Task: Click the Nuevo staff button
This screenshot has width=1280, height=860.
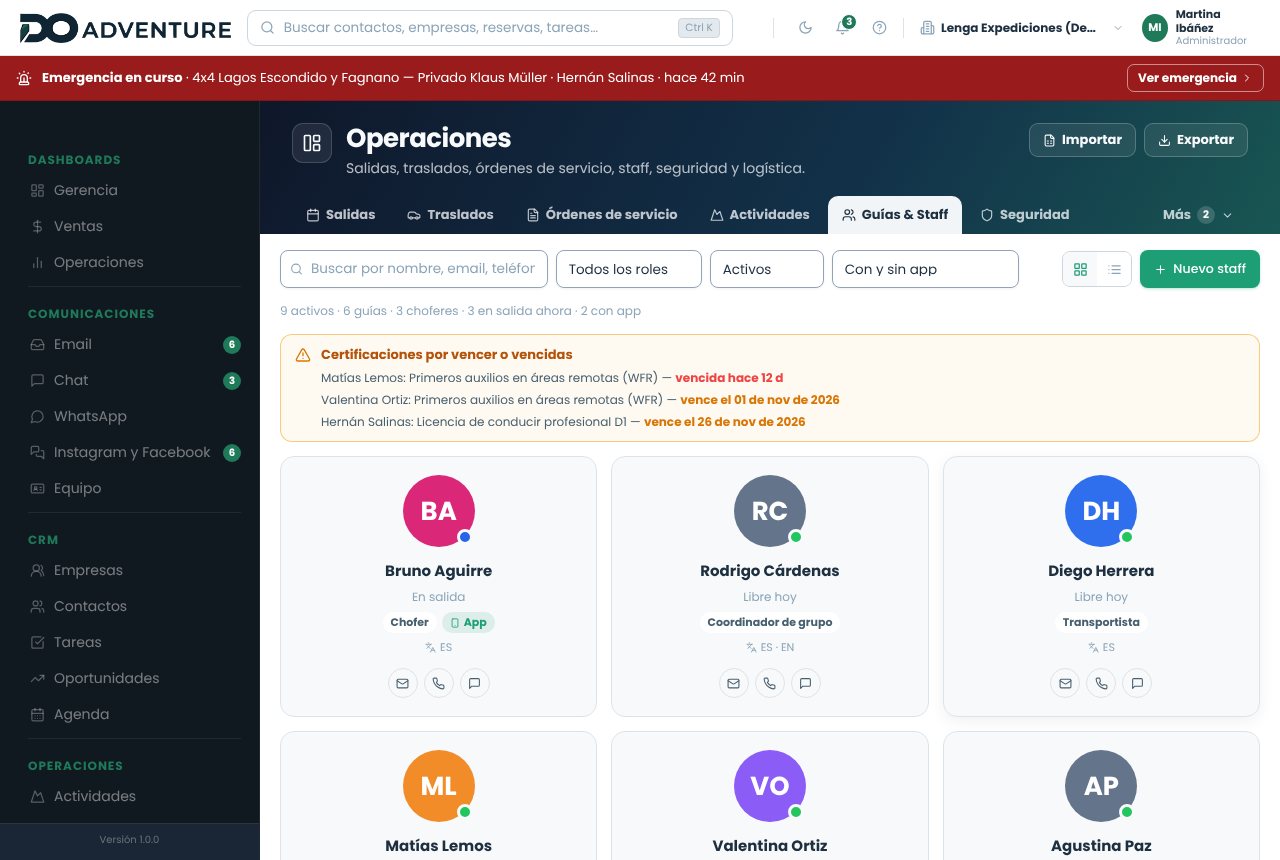Action: [x=1200, y=269]
